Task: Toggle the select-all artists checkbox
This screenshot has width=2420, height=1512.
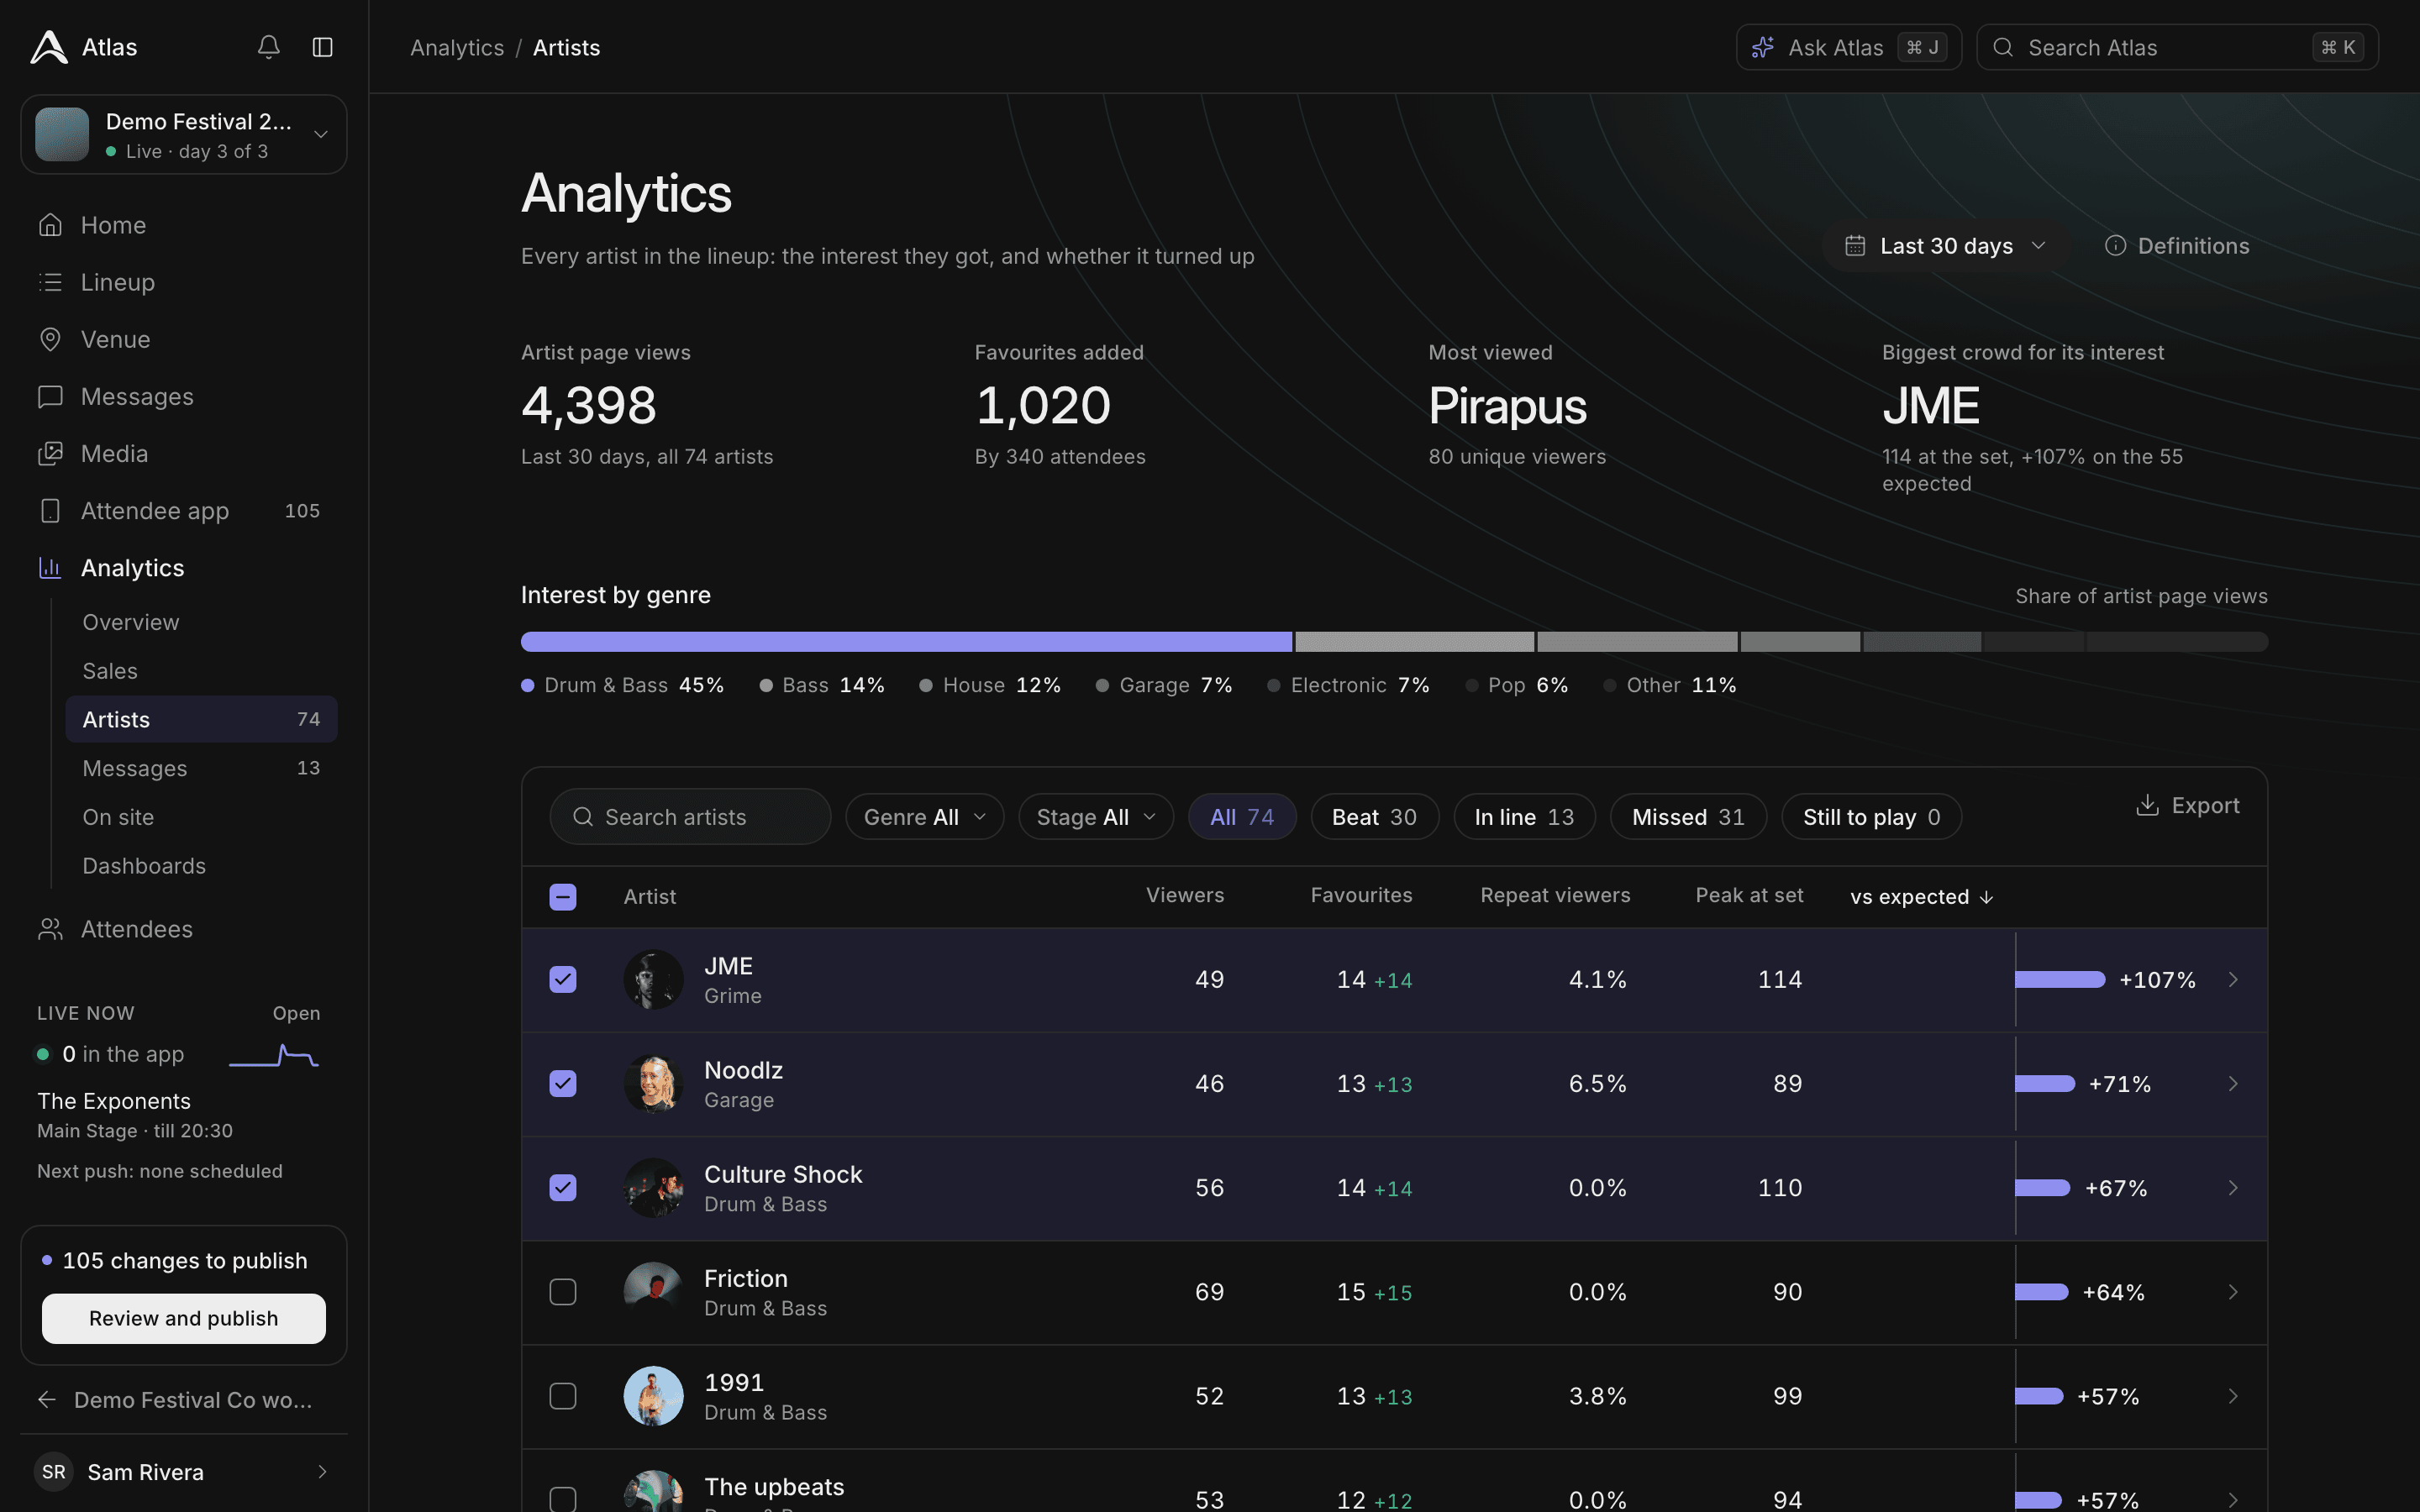Action: pos(563,897)
